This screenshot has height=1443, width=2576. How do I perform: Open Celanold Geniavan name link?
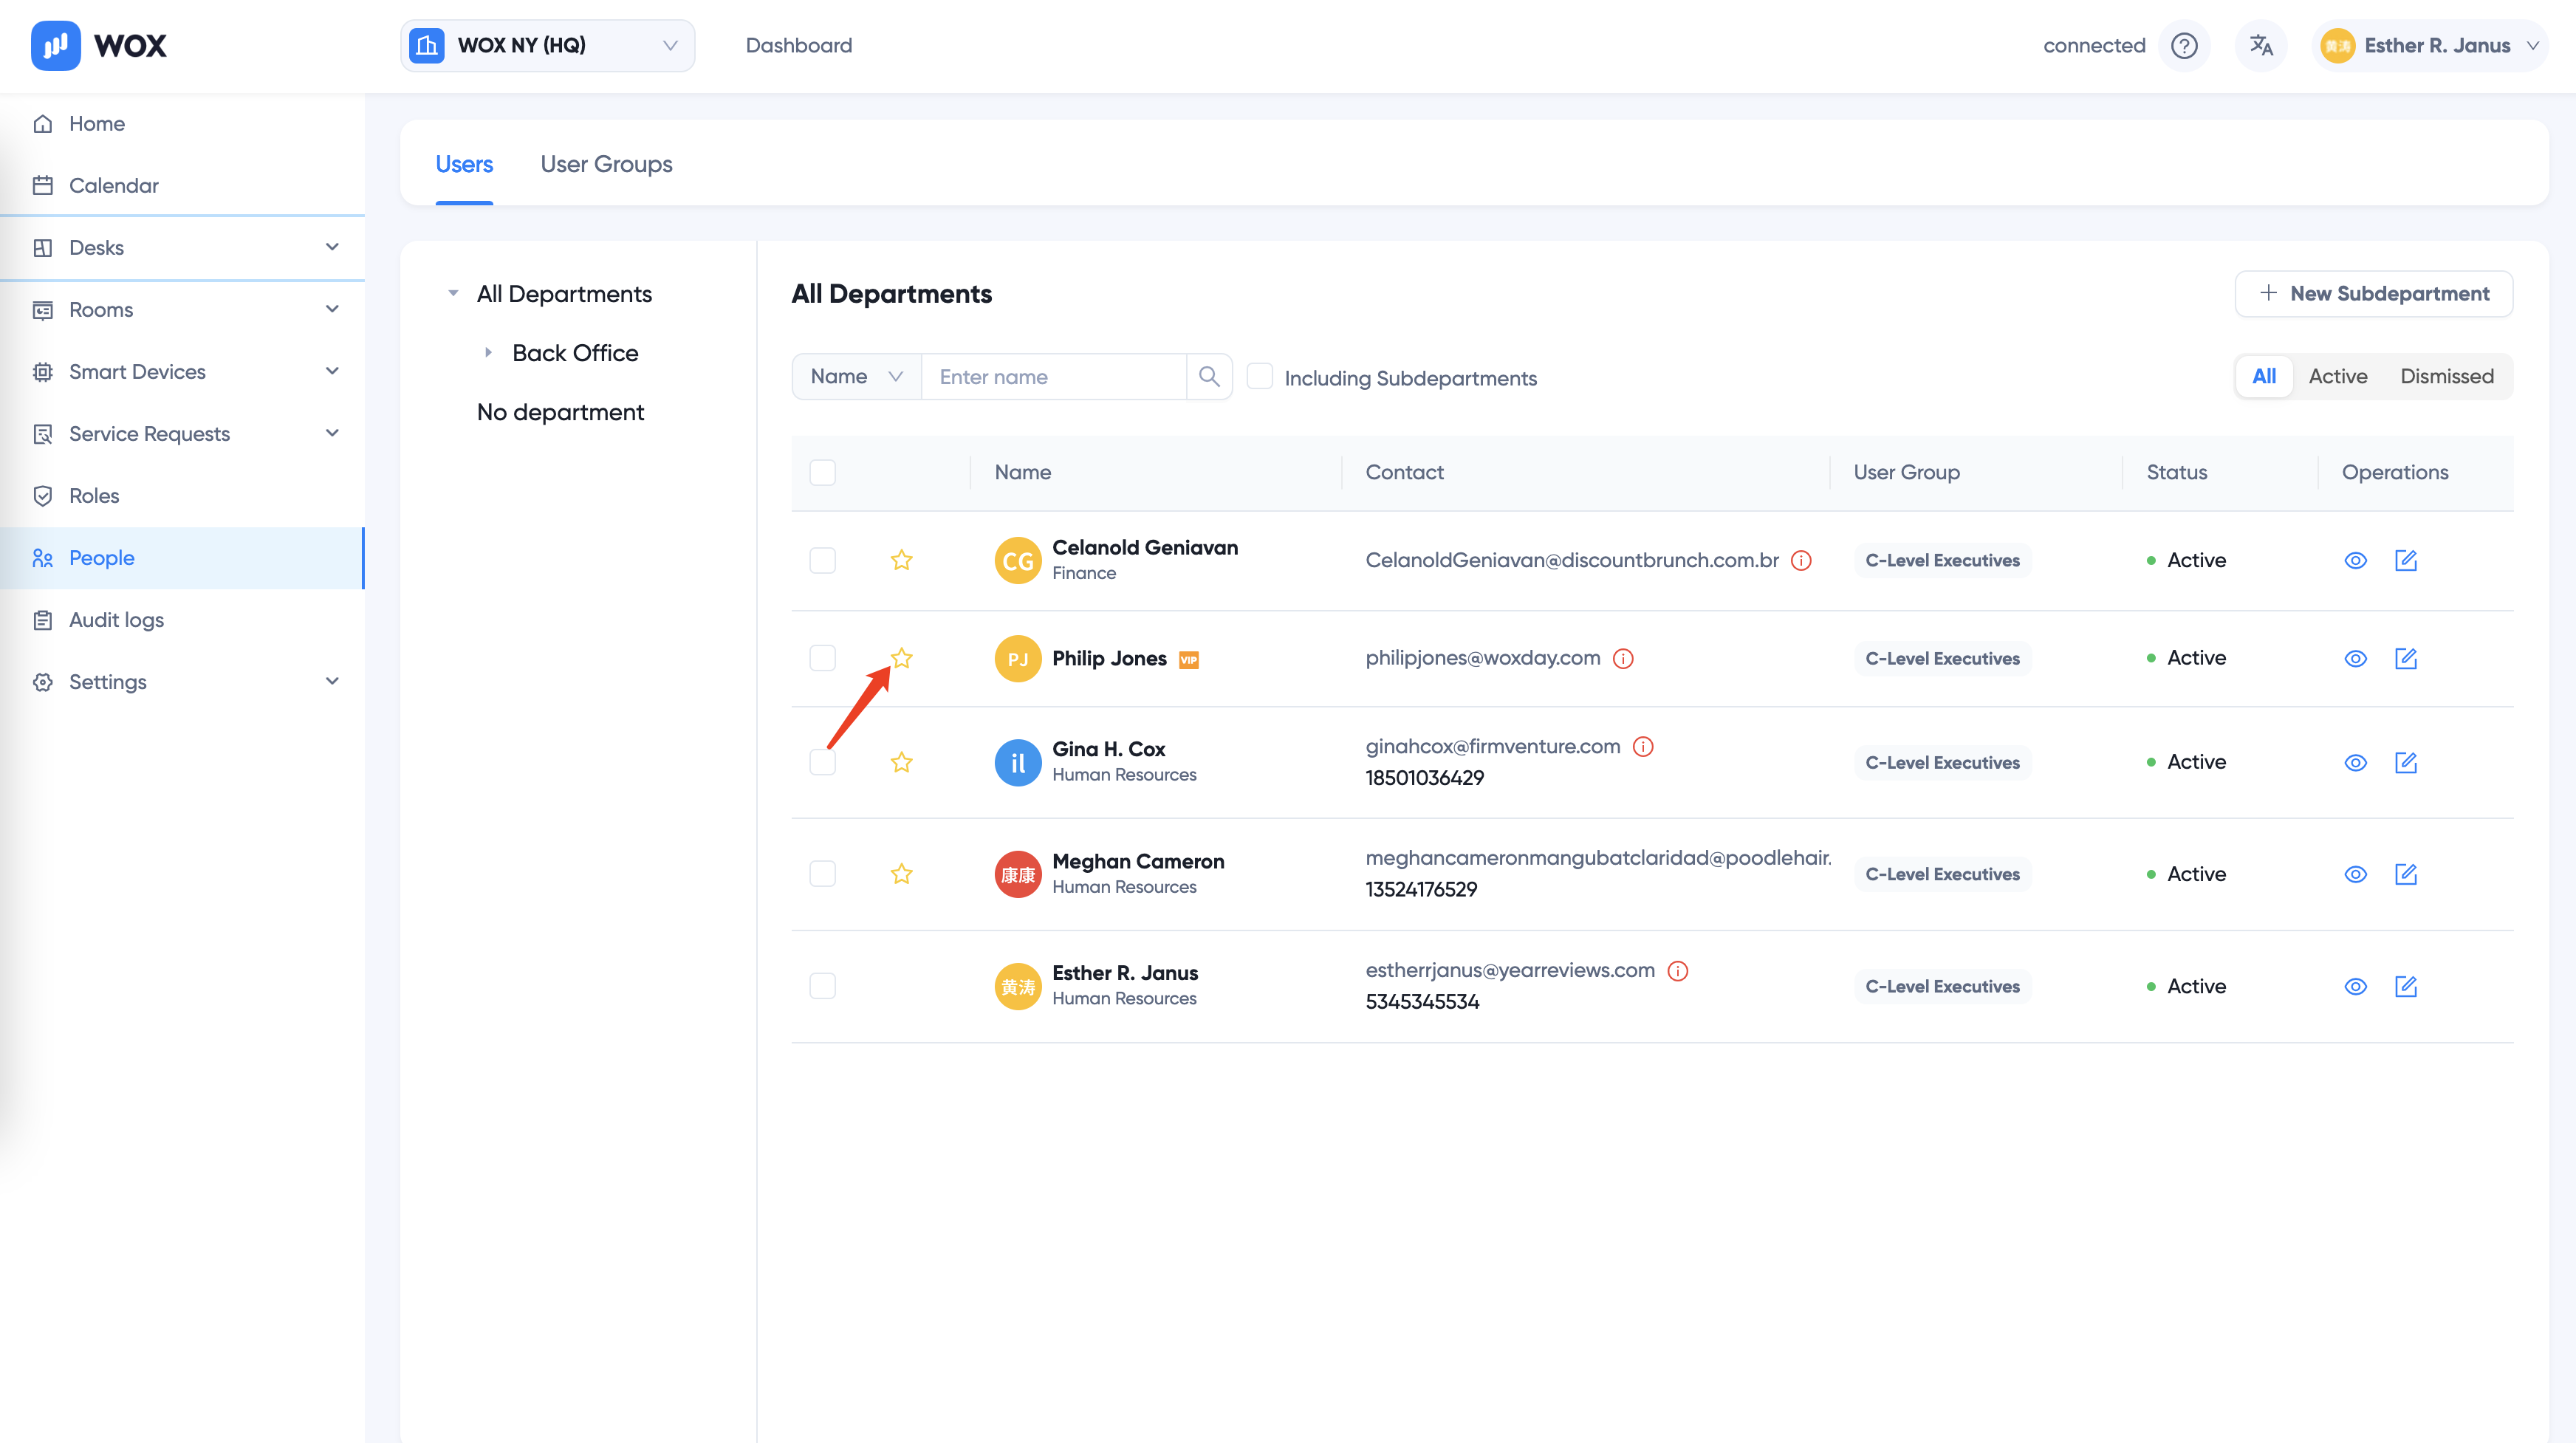[1145, 547]
